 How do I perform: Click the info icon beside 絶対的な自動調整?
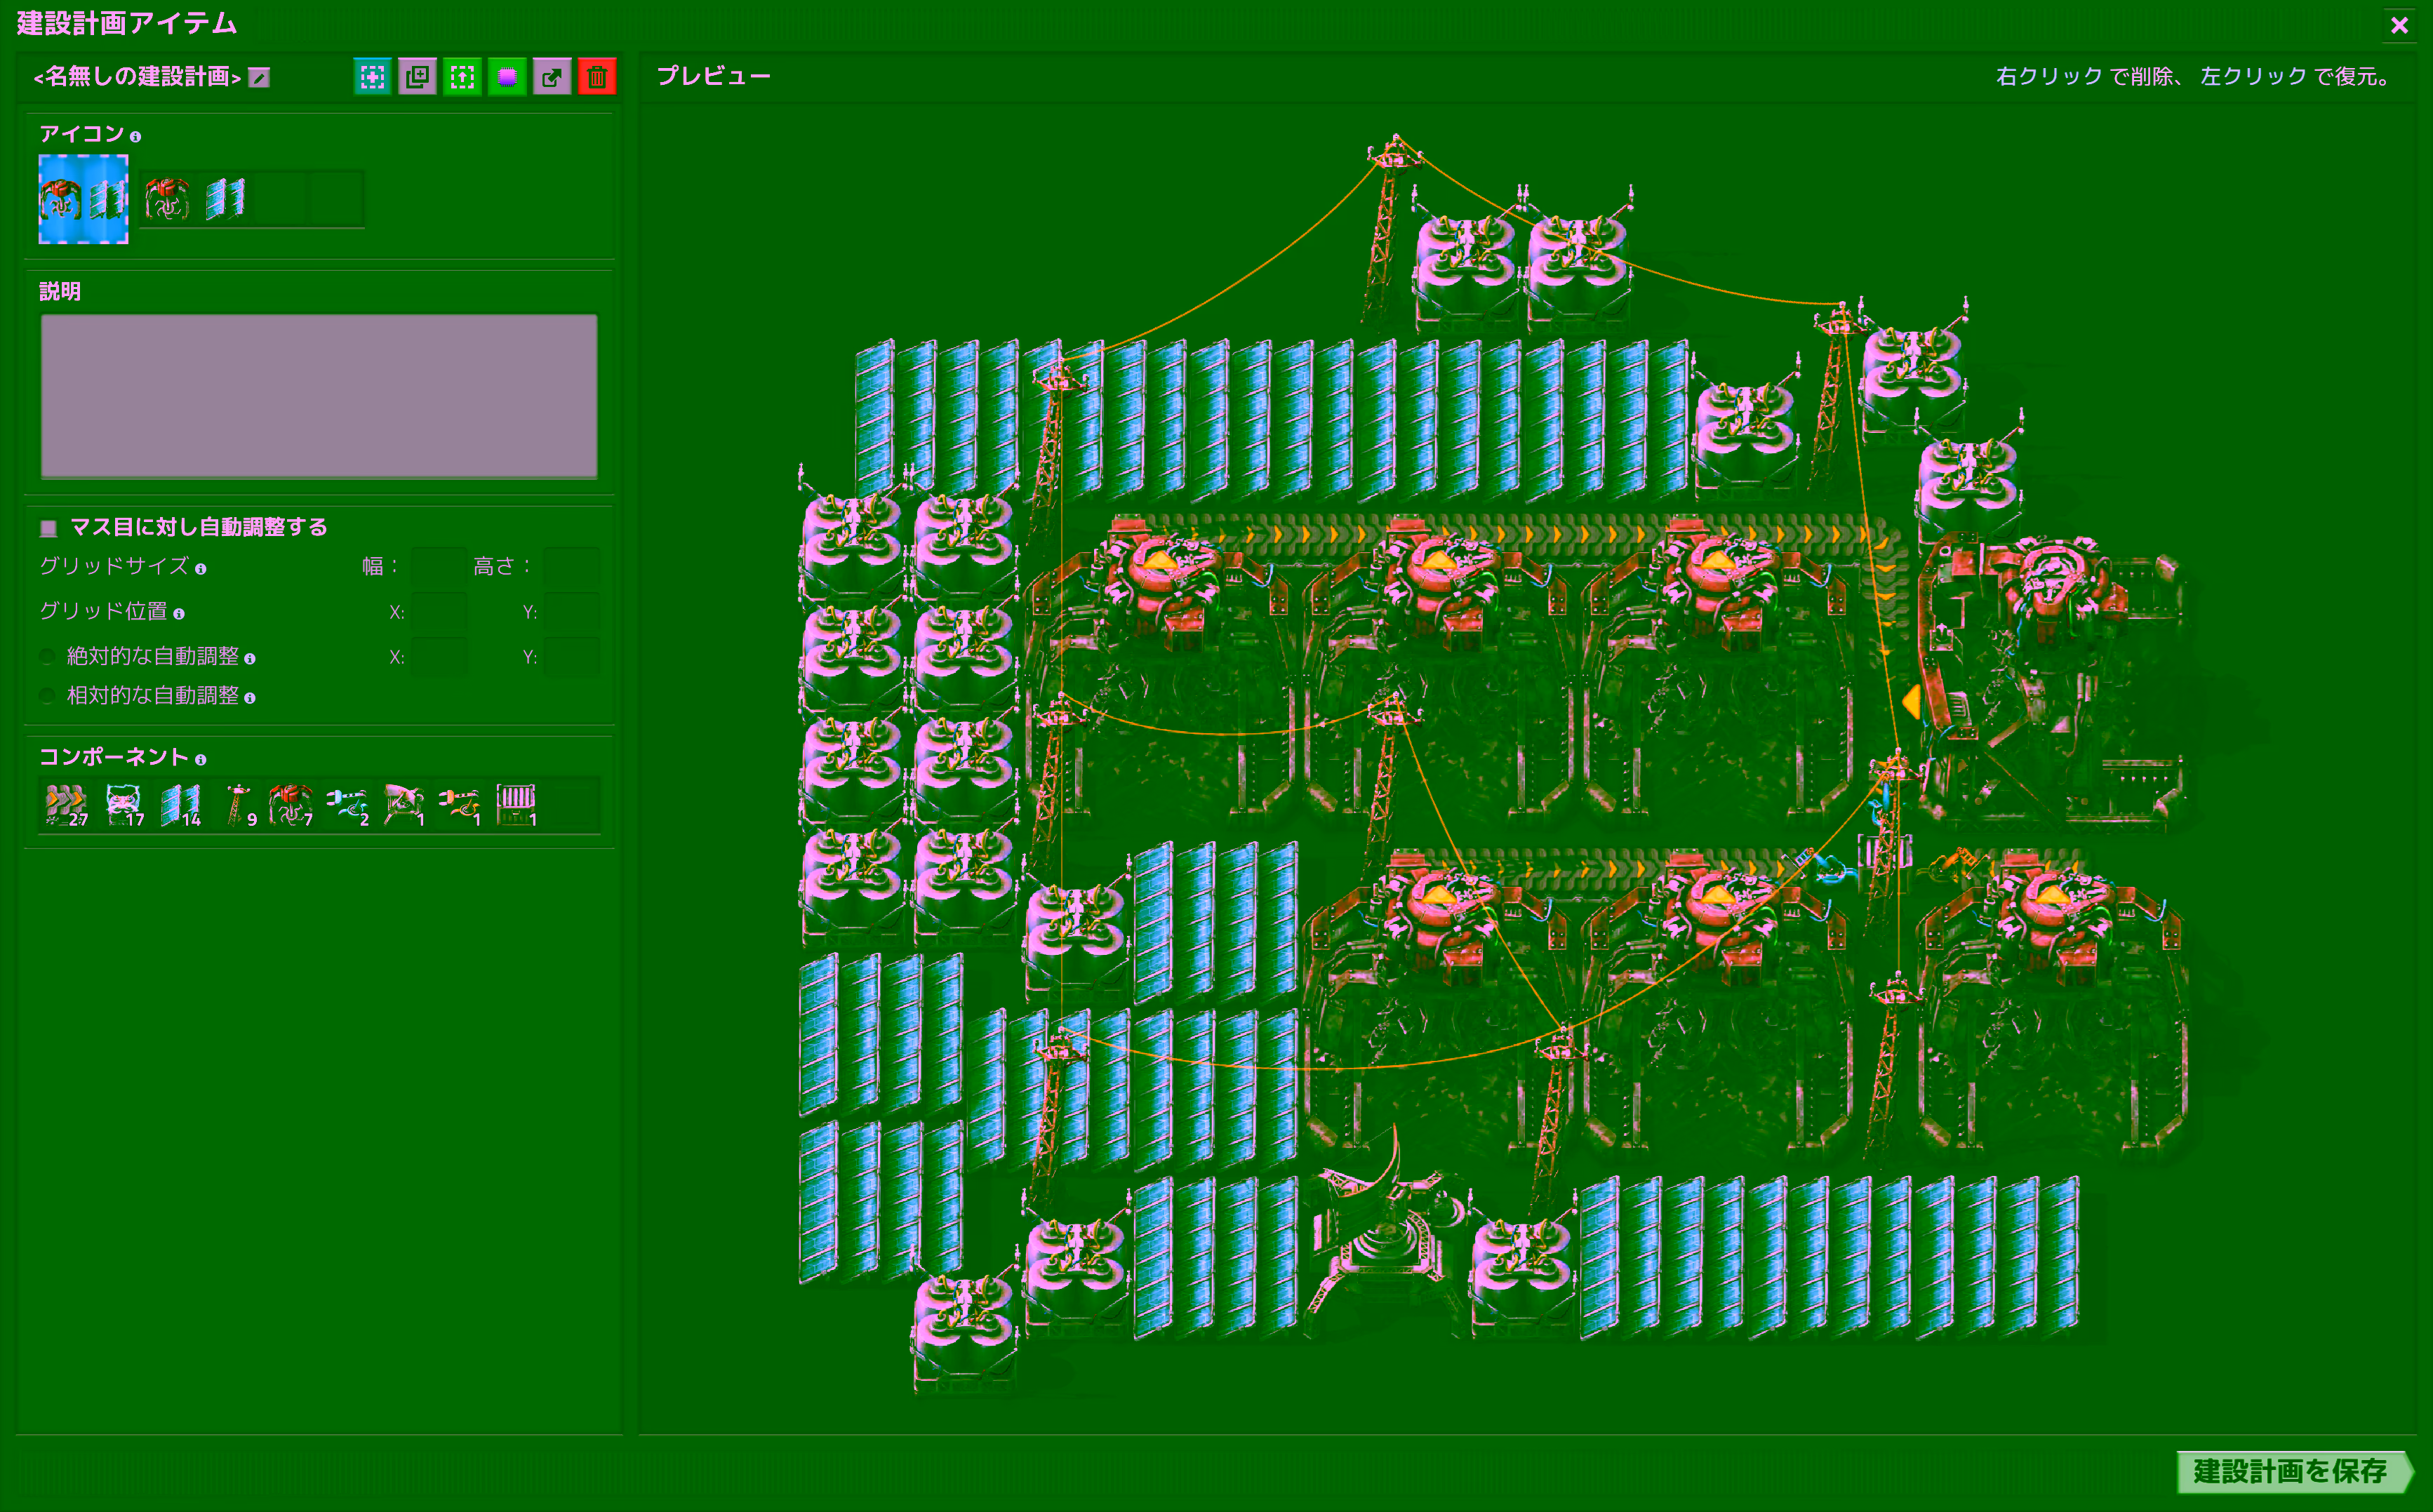[x=250, y=659]
